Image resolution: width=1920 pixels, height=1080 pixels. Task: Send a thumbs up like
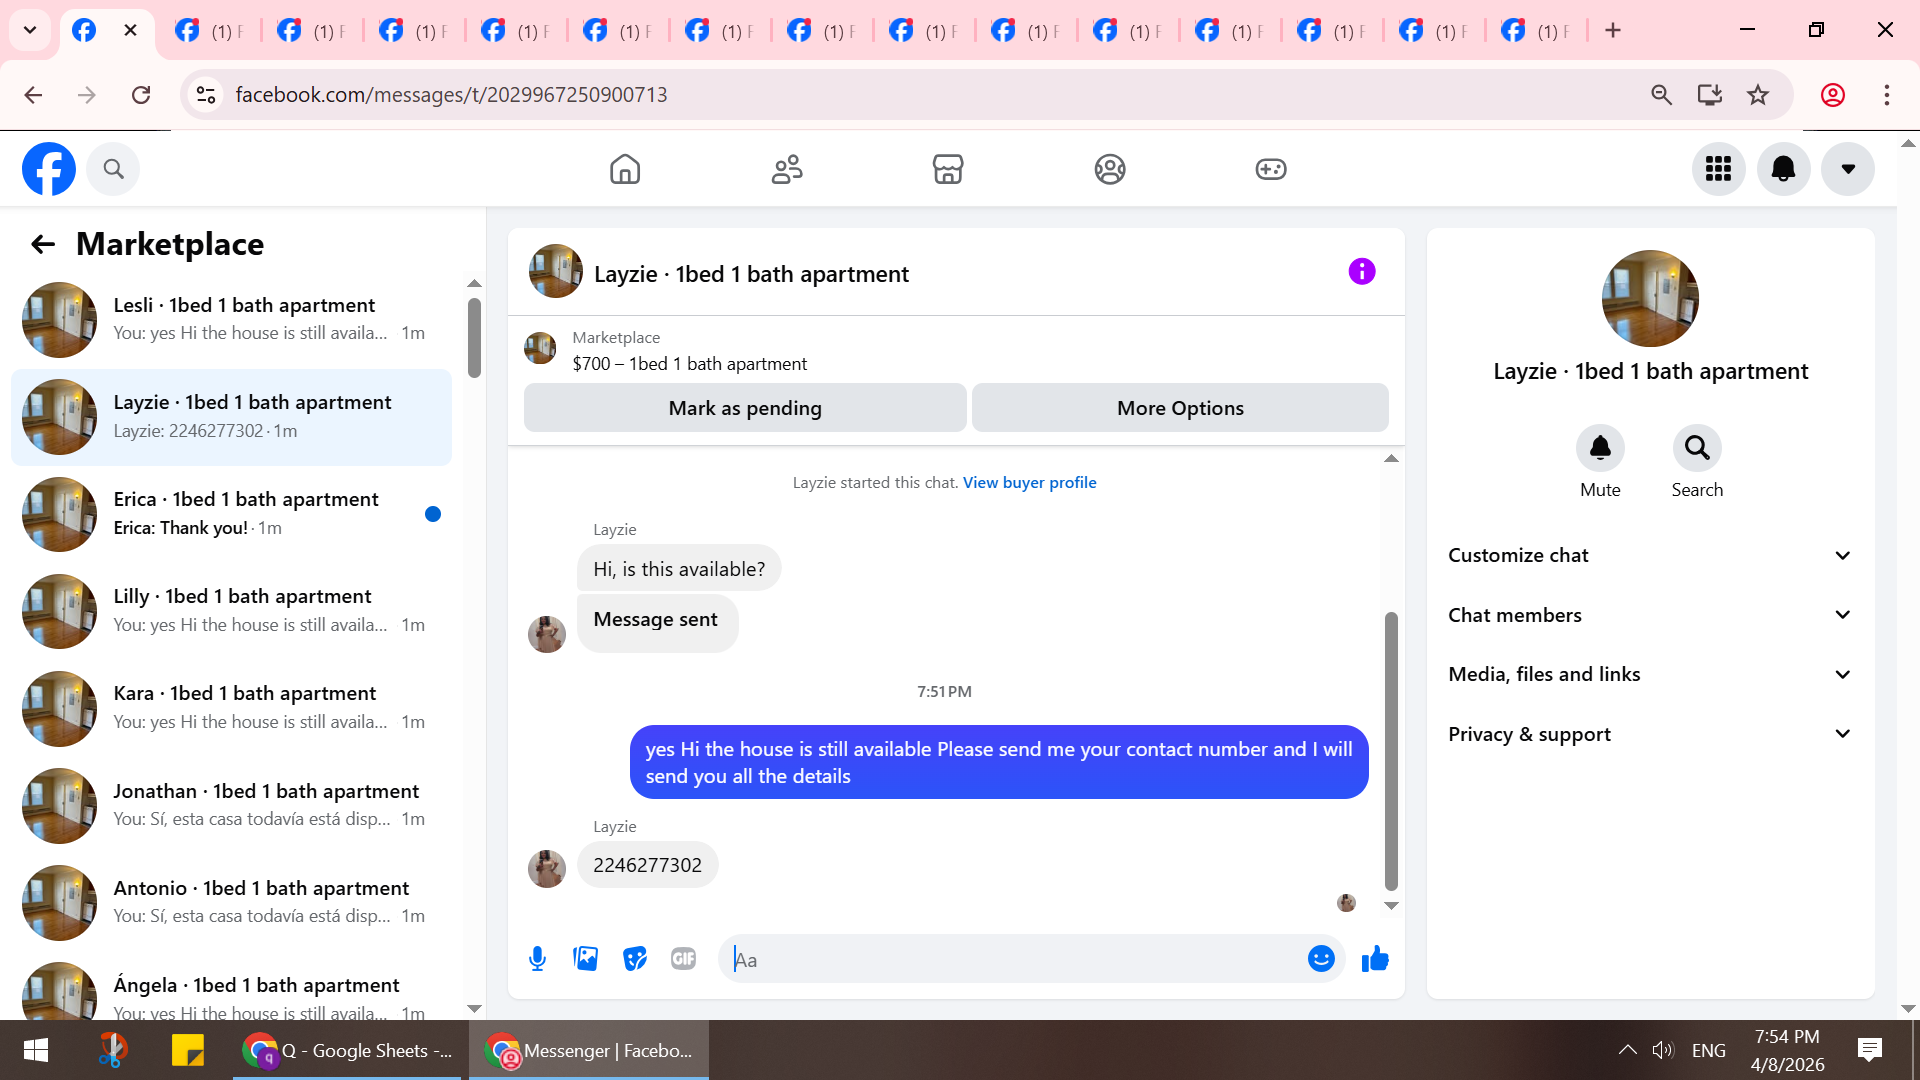click(x=1375, y=959)
